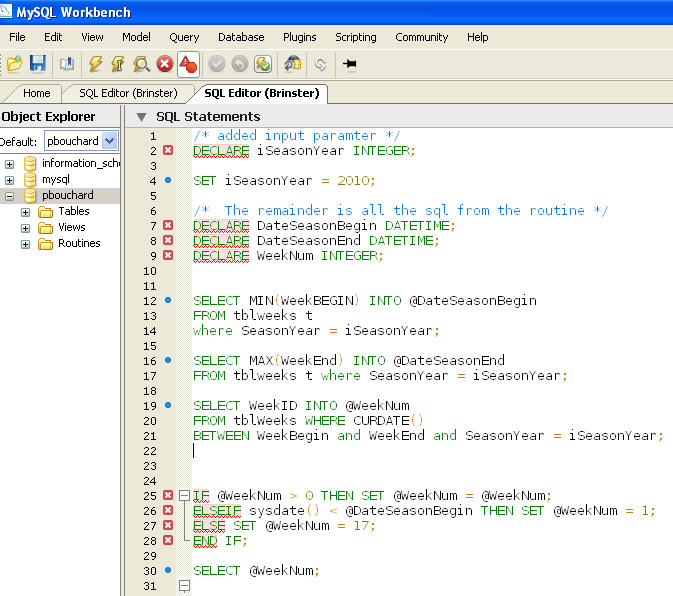673x596 pixels.
Task: Click the error marker on line 26
Action: coord(168,510)
